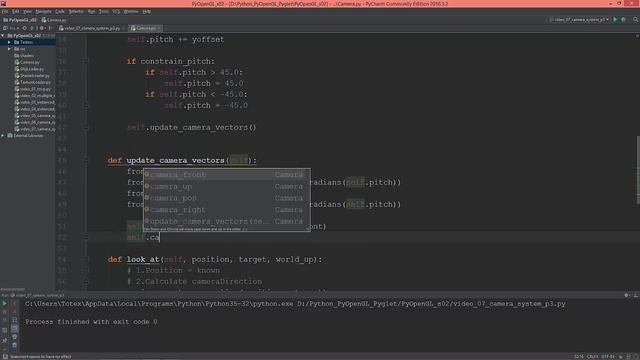Screen dimensions: 640x360
Task: Open project panel settings gear
Action: pos(42,28)
